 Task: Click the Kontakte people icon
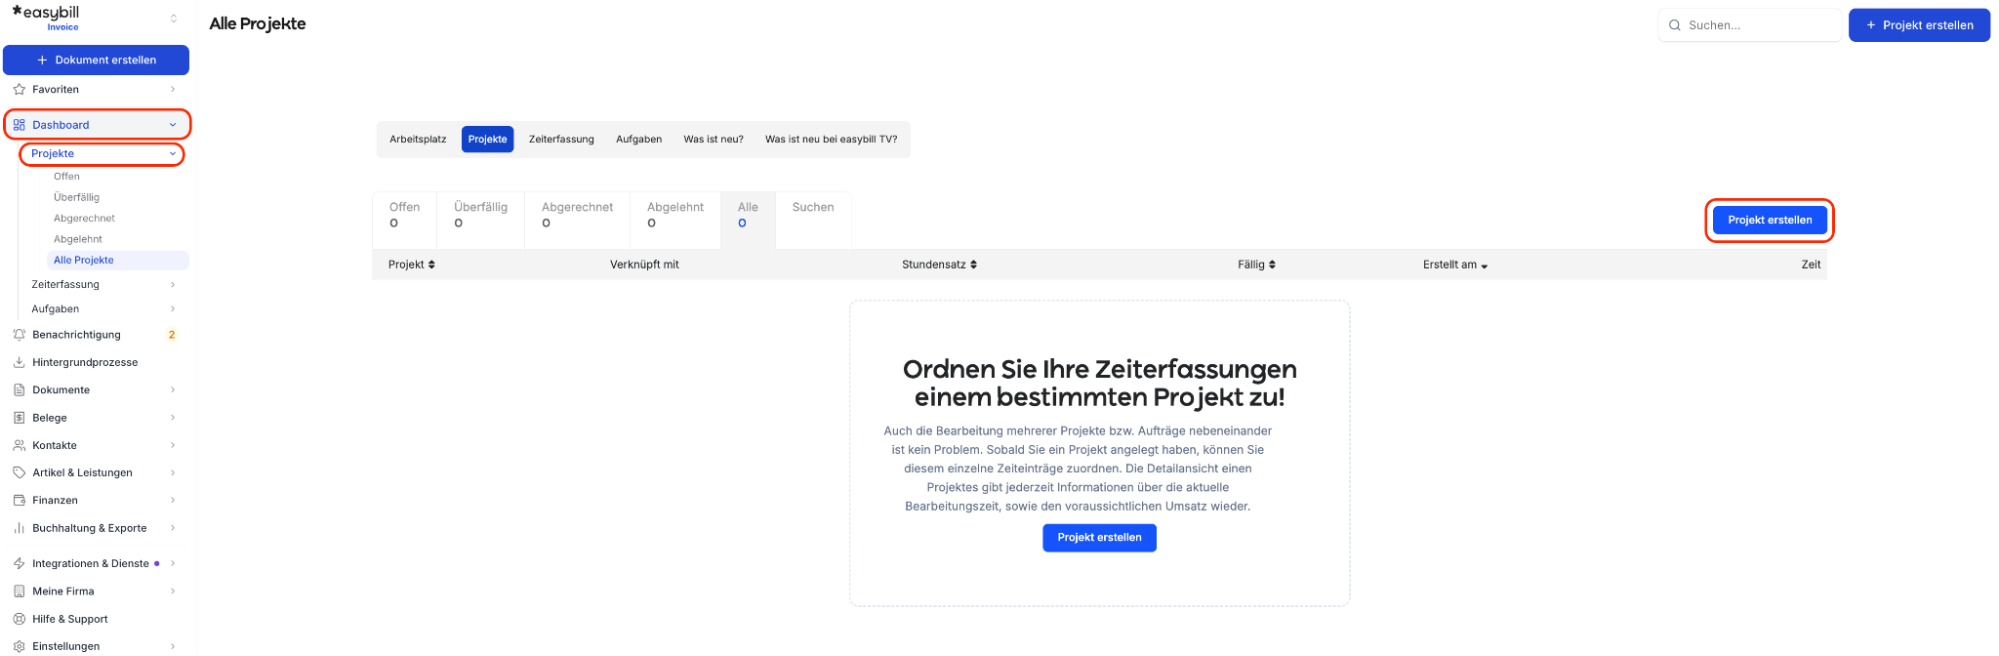tap(19, 445)
